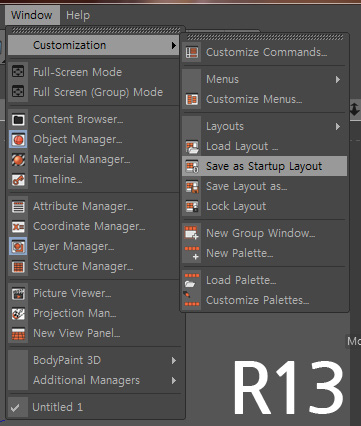Viewport: 361px width, 426px height.
Task: Choose Save as Startup Layout
Action: pos(265,166)
